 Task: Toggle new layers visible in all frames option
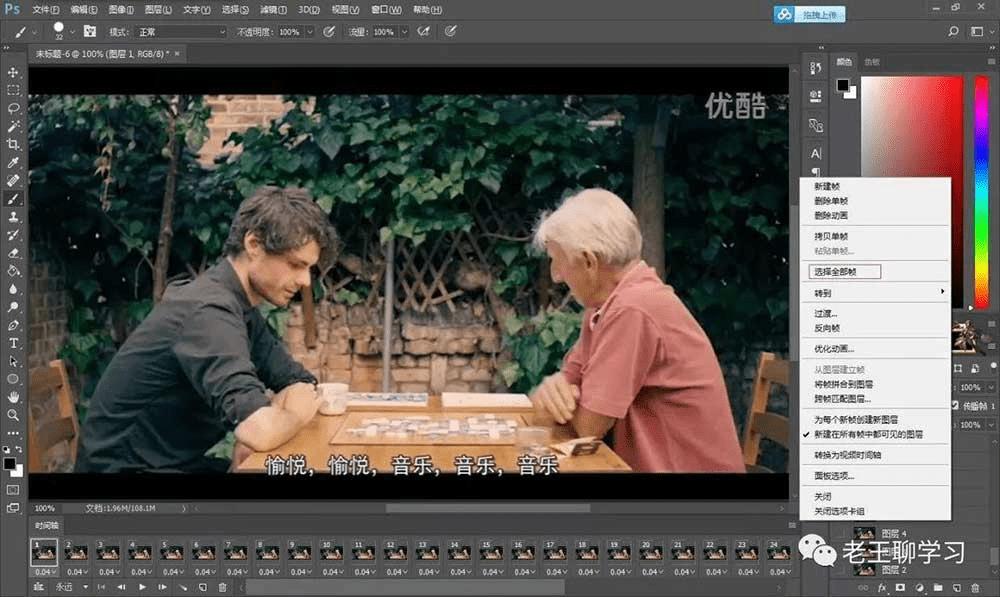(x=868, y=434)
